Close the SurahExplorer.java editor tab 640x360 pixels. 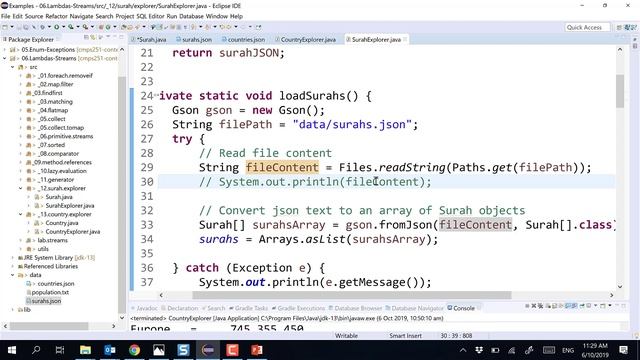tap(405, 40)
